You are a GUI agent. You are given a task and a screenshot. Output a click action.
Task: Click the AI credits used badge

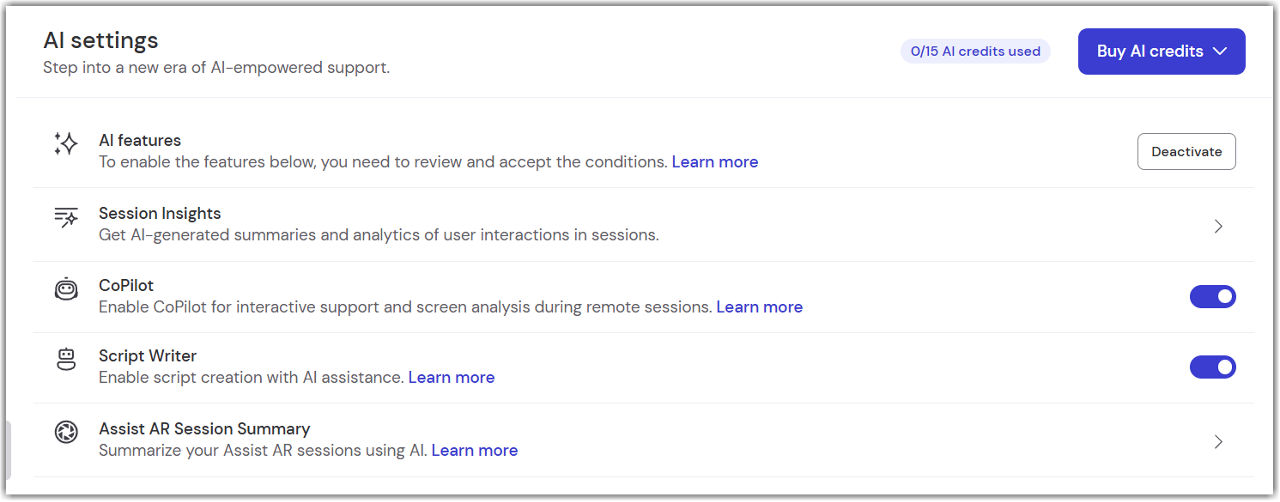point(975,51)
